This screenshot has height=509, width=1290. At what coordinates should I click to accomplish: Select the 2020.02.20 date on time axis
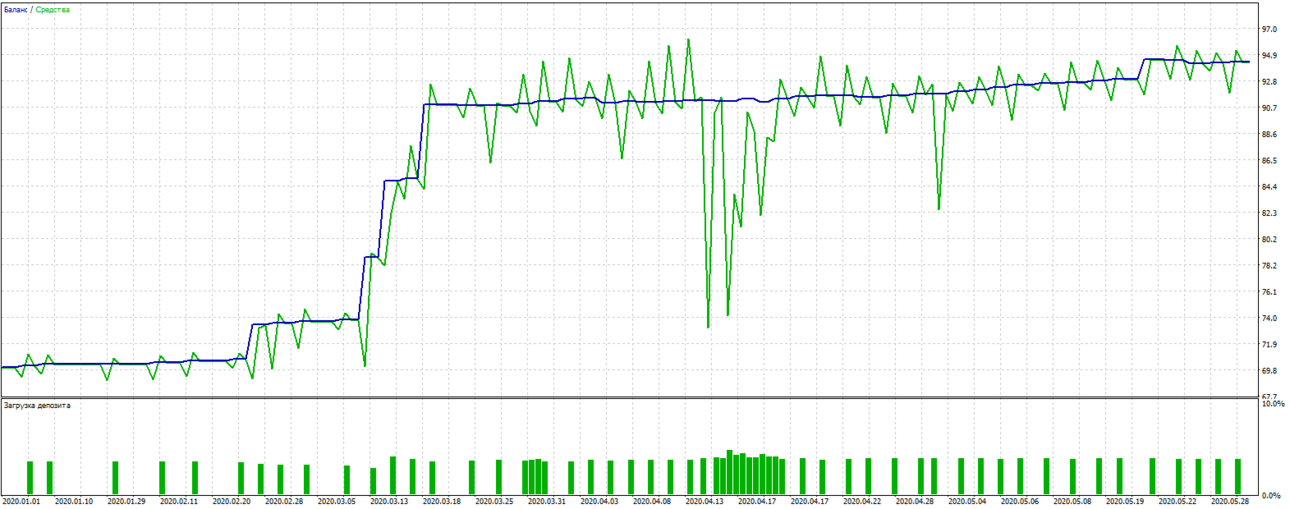coord(233,502)
